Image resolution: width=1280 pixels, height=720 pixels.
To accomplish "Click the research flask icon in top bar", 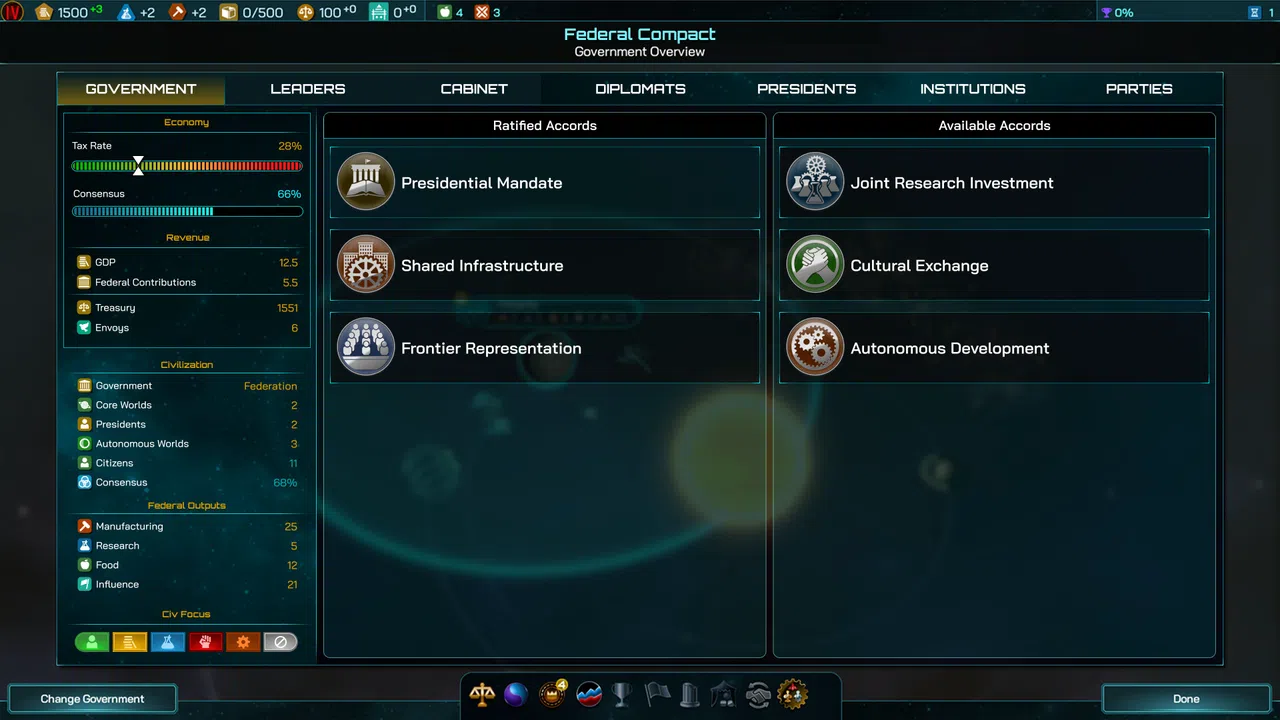I will coord(126,12).
